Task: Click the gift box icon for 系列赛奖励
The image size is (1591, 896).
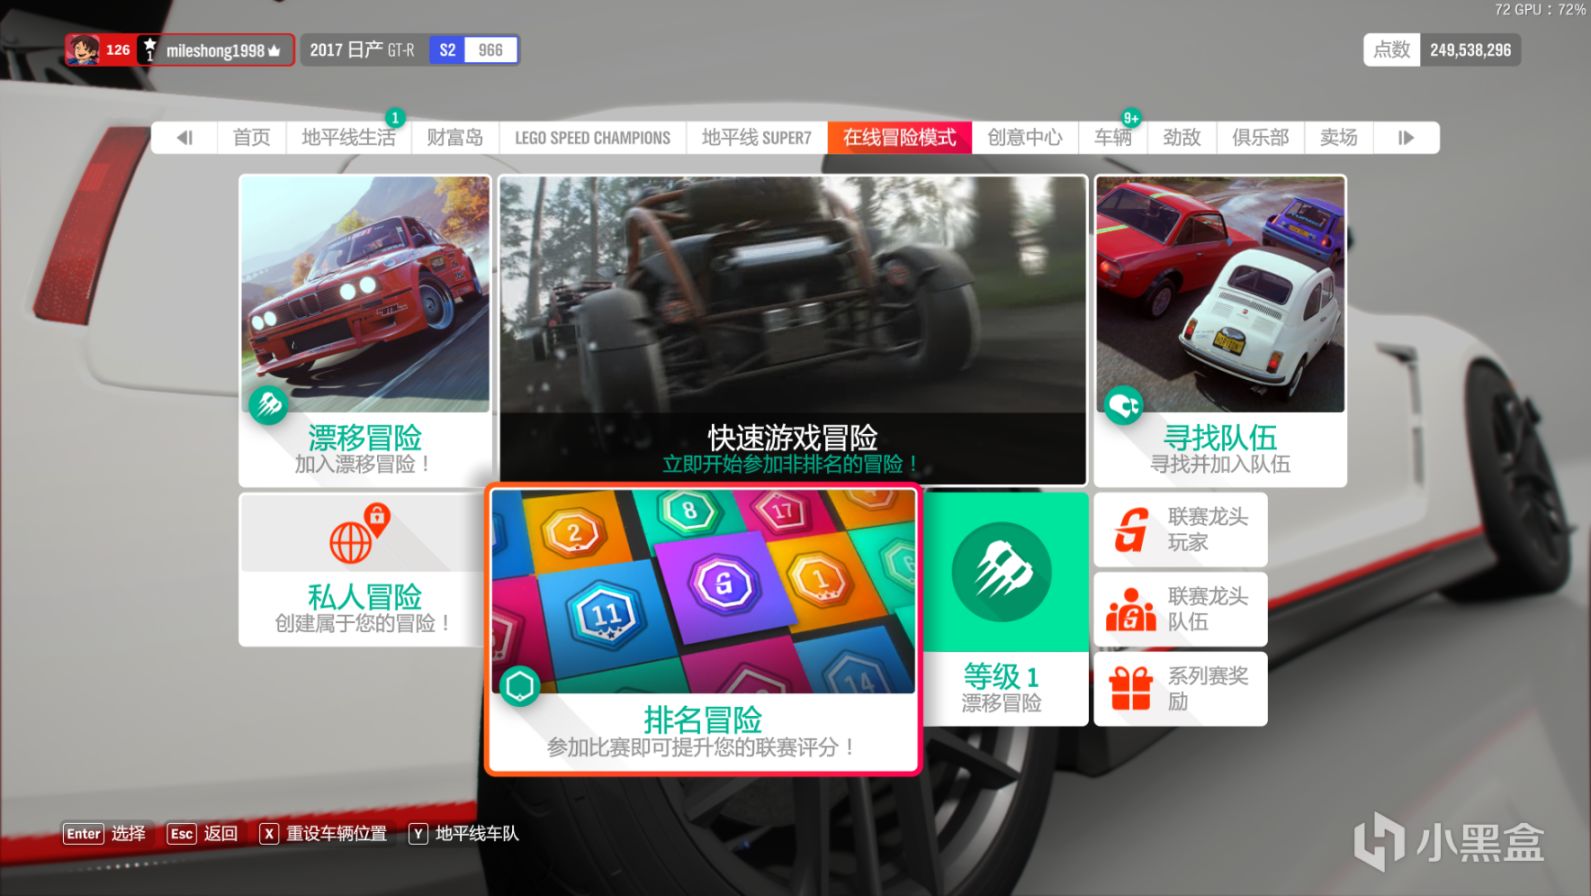Action: click(1131, 689)
